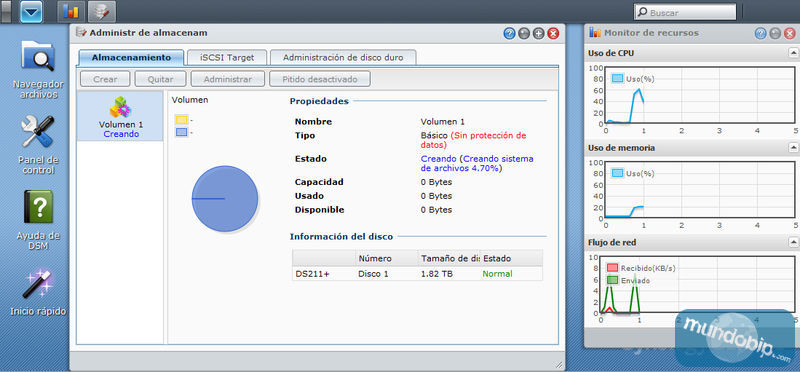Grab the window resize grip corner
800x372 pixels.
pos(559,364)
